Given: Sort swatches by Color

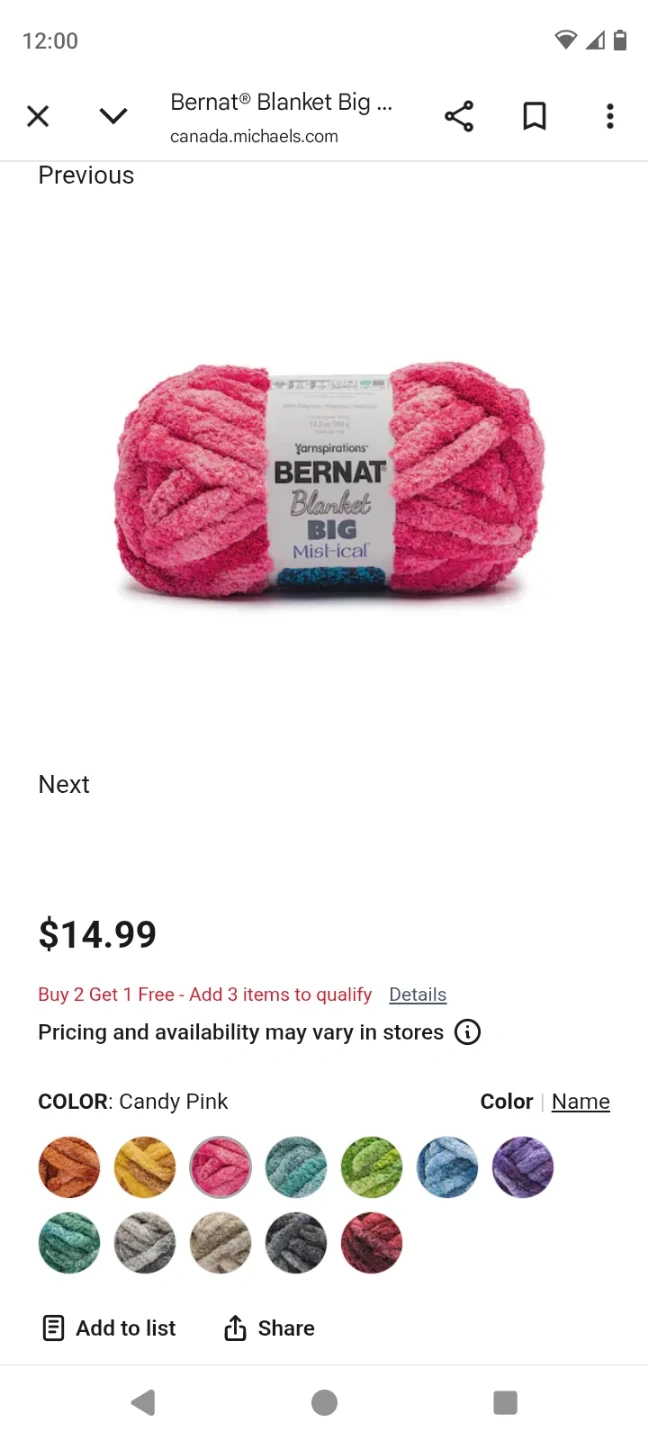Looking at the screenshot, I should [506, 1101].
